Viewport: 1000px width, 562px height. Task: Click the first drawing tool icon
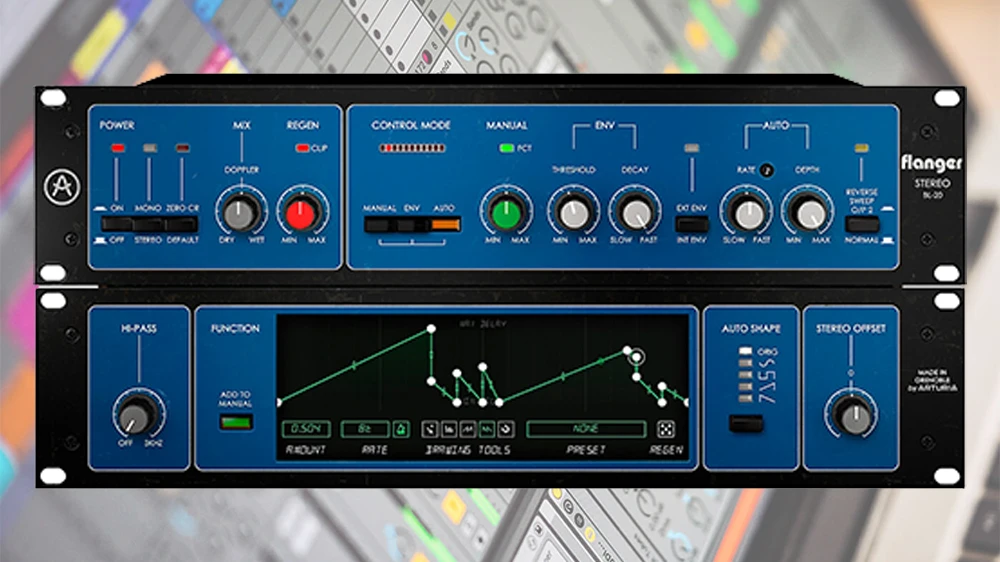tap(429, 429)
